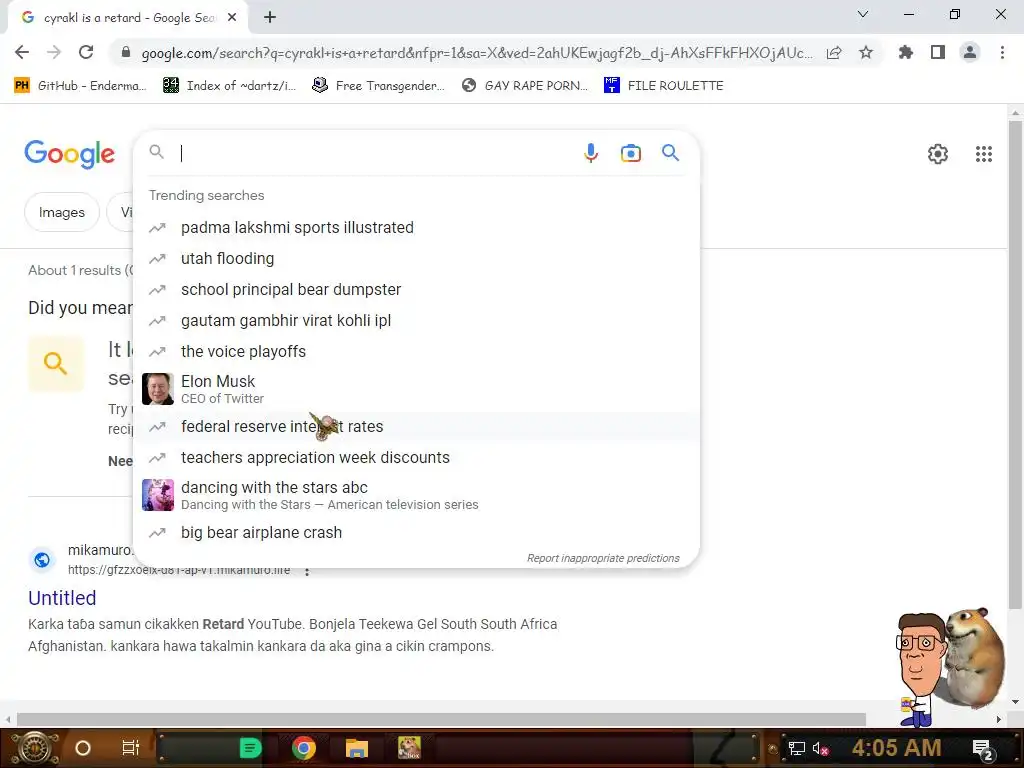Select suggestion teachers appreciation week discounts
The height and width of the screenshot is (768, 1024).
(417, 457)
